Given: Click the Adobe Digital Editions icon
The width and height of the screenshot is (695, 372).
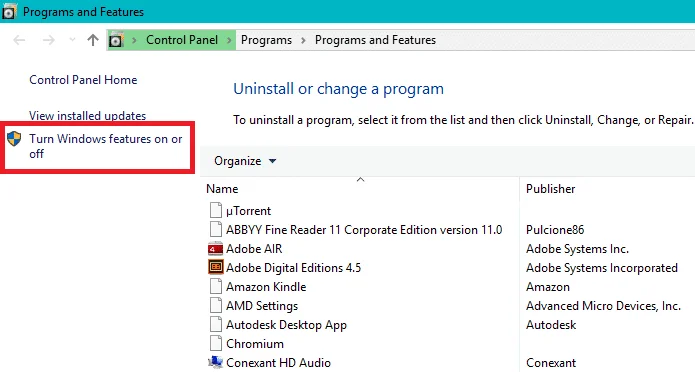Looking at the screenshot, I should point(215,267).
